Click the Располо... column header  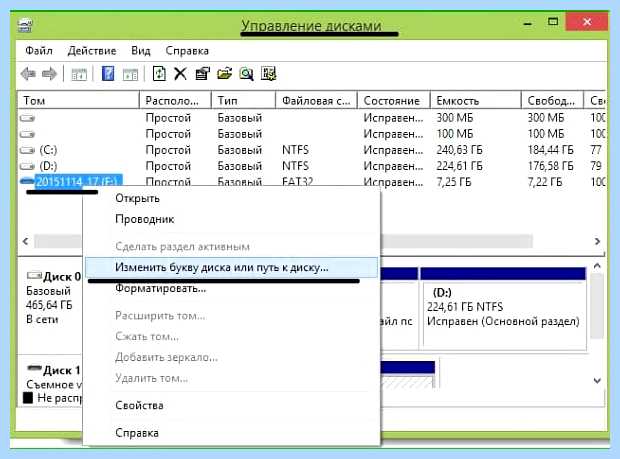(x=175, y=101)
